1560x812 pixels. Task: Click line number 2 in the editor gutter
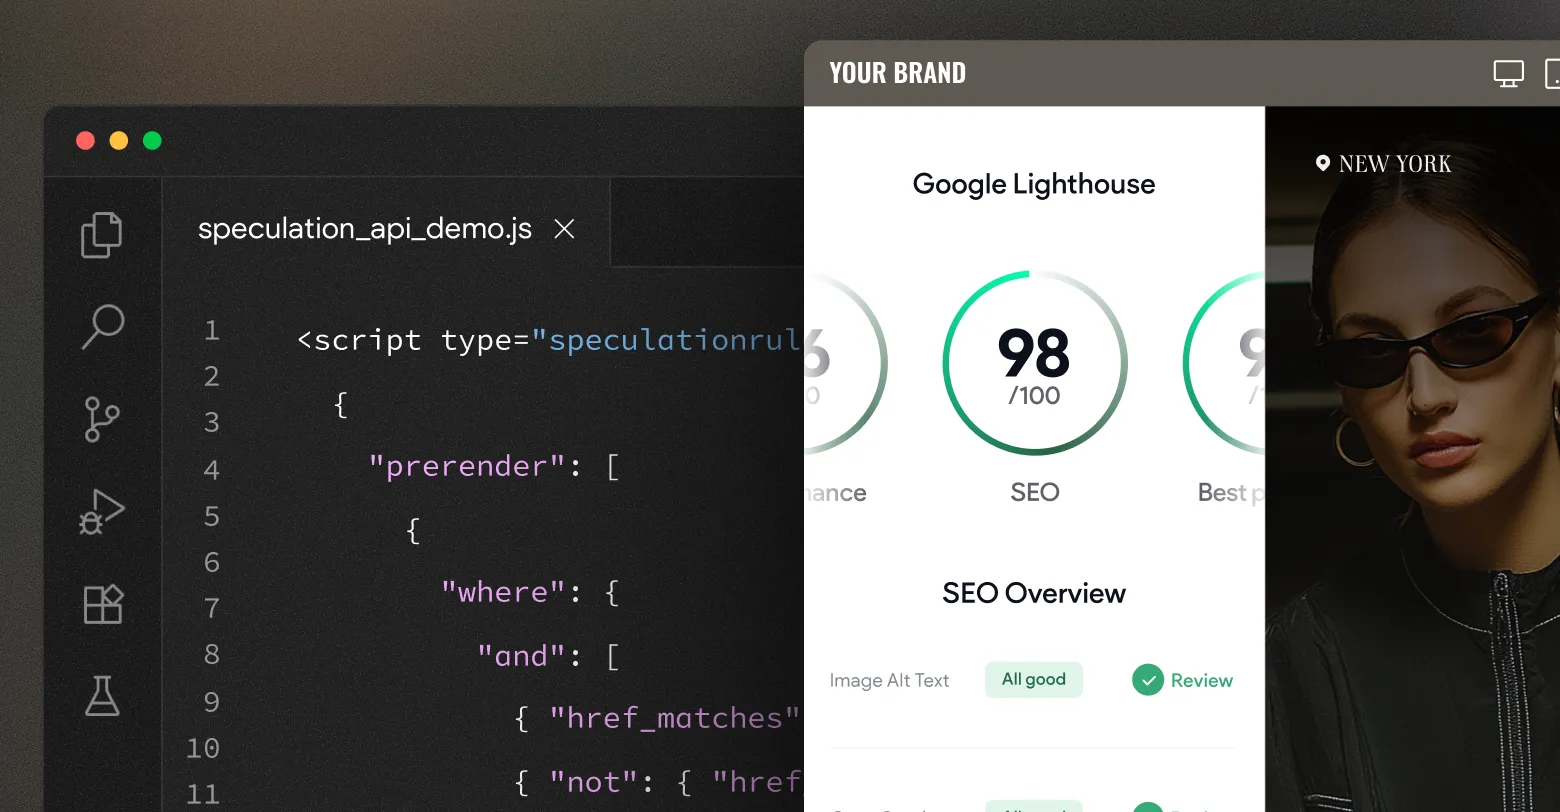pos(211,377)
